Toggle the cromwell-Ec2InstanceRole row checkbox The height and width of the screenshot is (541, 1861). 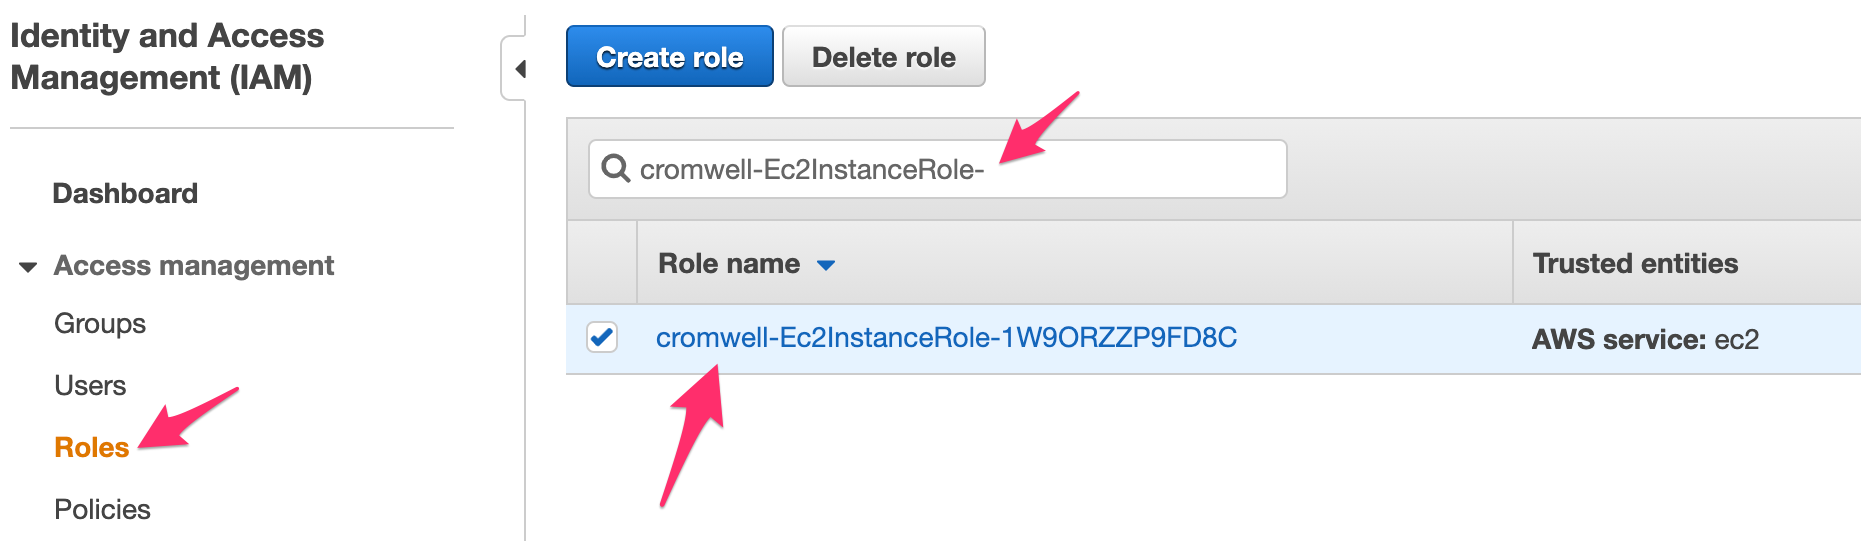pos(602,338)
